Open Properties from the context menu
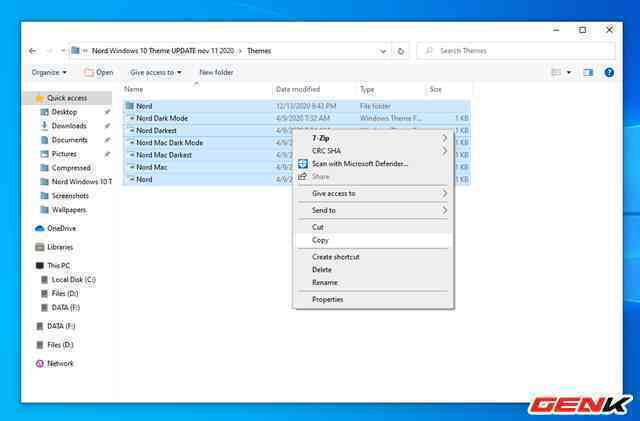Image resolution: width=640 pixels, height=421 pixels. tap(373, 299)
